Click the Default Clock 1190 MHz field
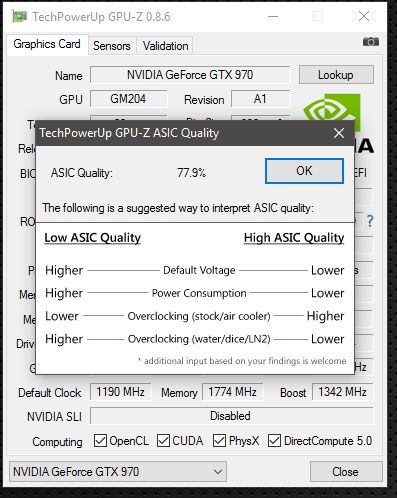Viewport: 397px width, 498px height. point(120,392)
